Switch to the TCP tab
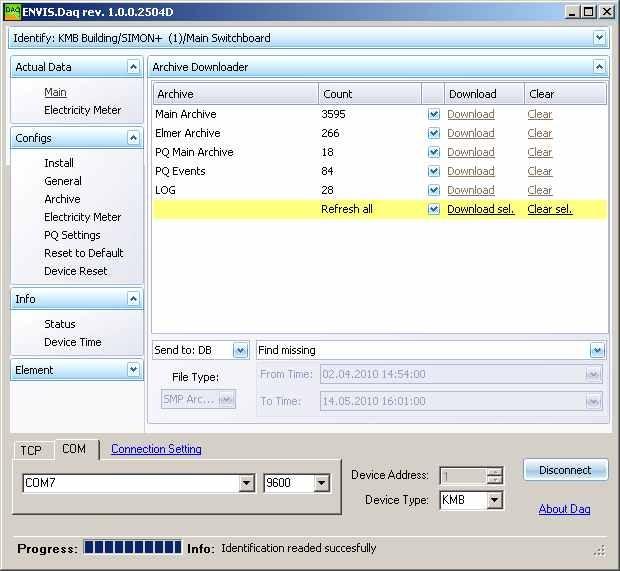This screenshot has width=620, height=571. [x=31, y=450]
